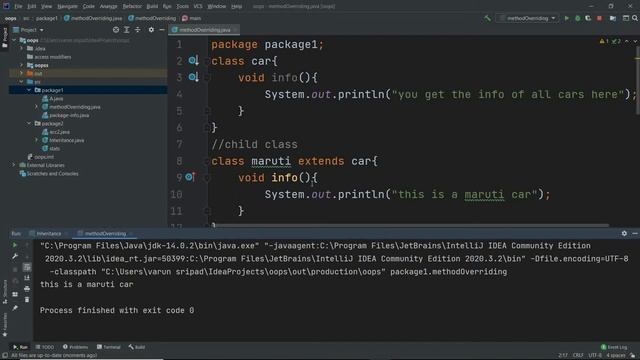Image resolution: width=640 pixels, height=360 pixels.
Task: Click the warnings indicator in editor corner
Action: point(604,41)
